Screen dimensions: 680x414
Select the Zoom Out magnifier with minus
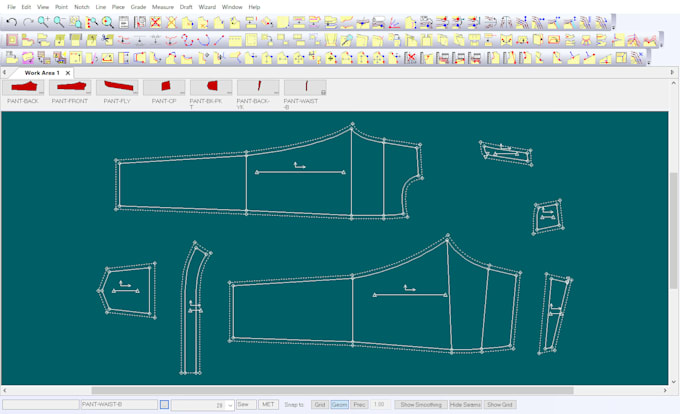59,22
